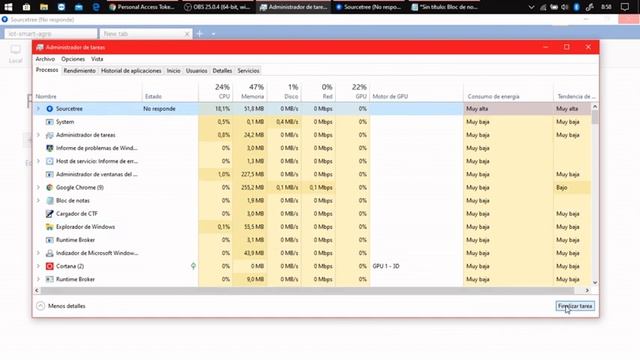Switch to Personal Access Token taskbar window
The width and height of the screenshot is (640, 360).
click(142, 7)
